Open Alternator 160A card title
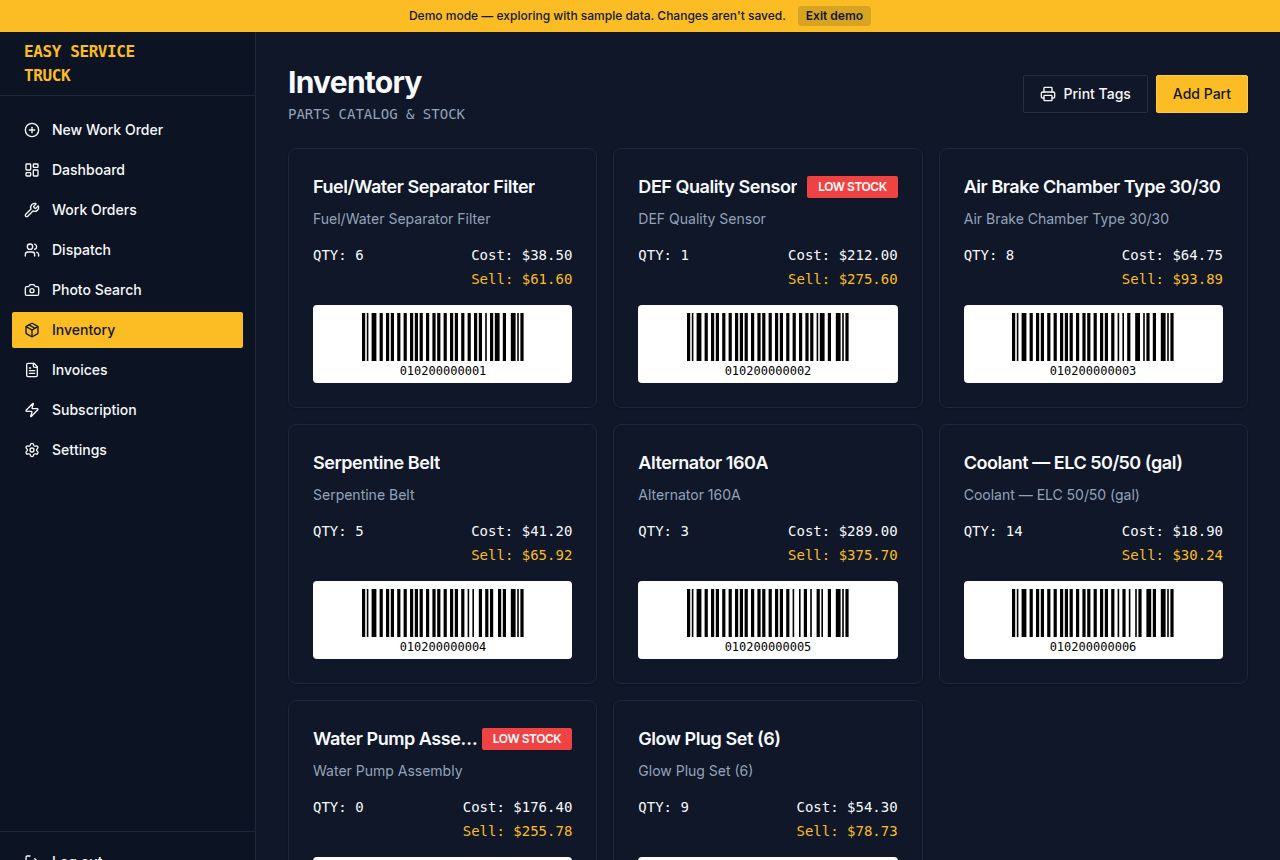The height and width of the screenshot is (860, 1280). pos(703,463)
